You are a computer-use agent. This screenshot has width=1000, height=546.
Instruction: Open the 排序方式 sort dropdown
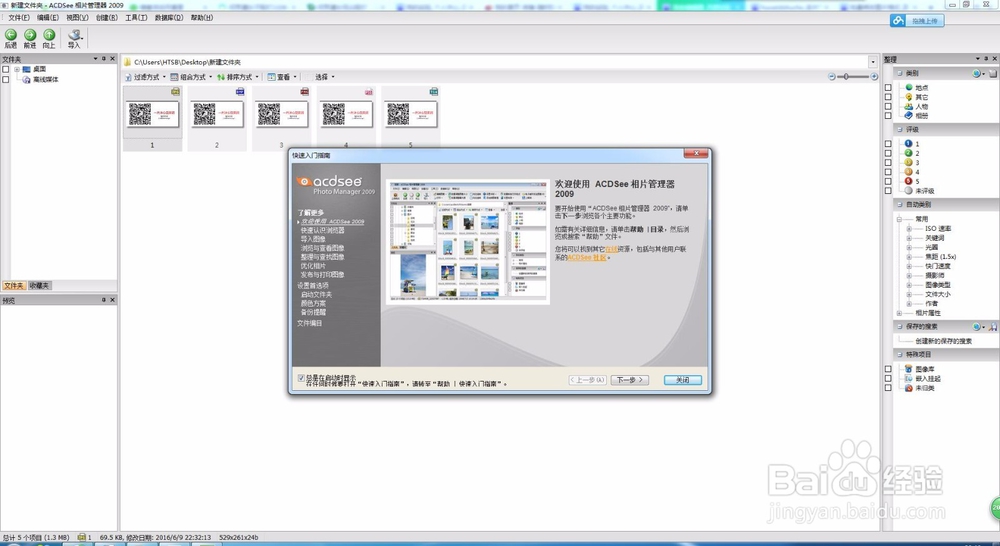(238, 77)
